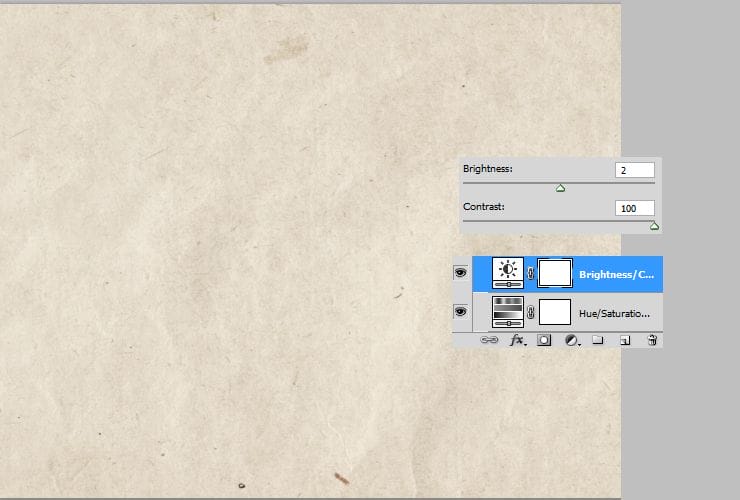Click the Contrast value field
The height and width of the screenshot is (500, 740).
(x=635, y=208)
